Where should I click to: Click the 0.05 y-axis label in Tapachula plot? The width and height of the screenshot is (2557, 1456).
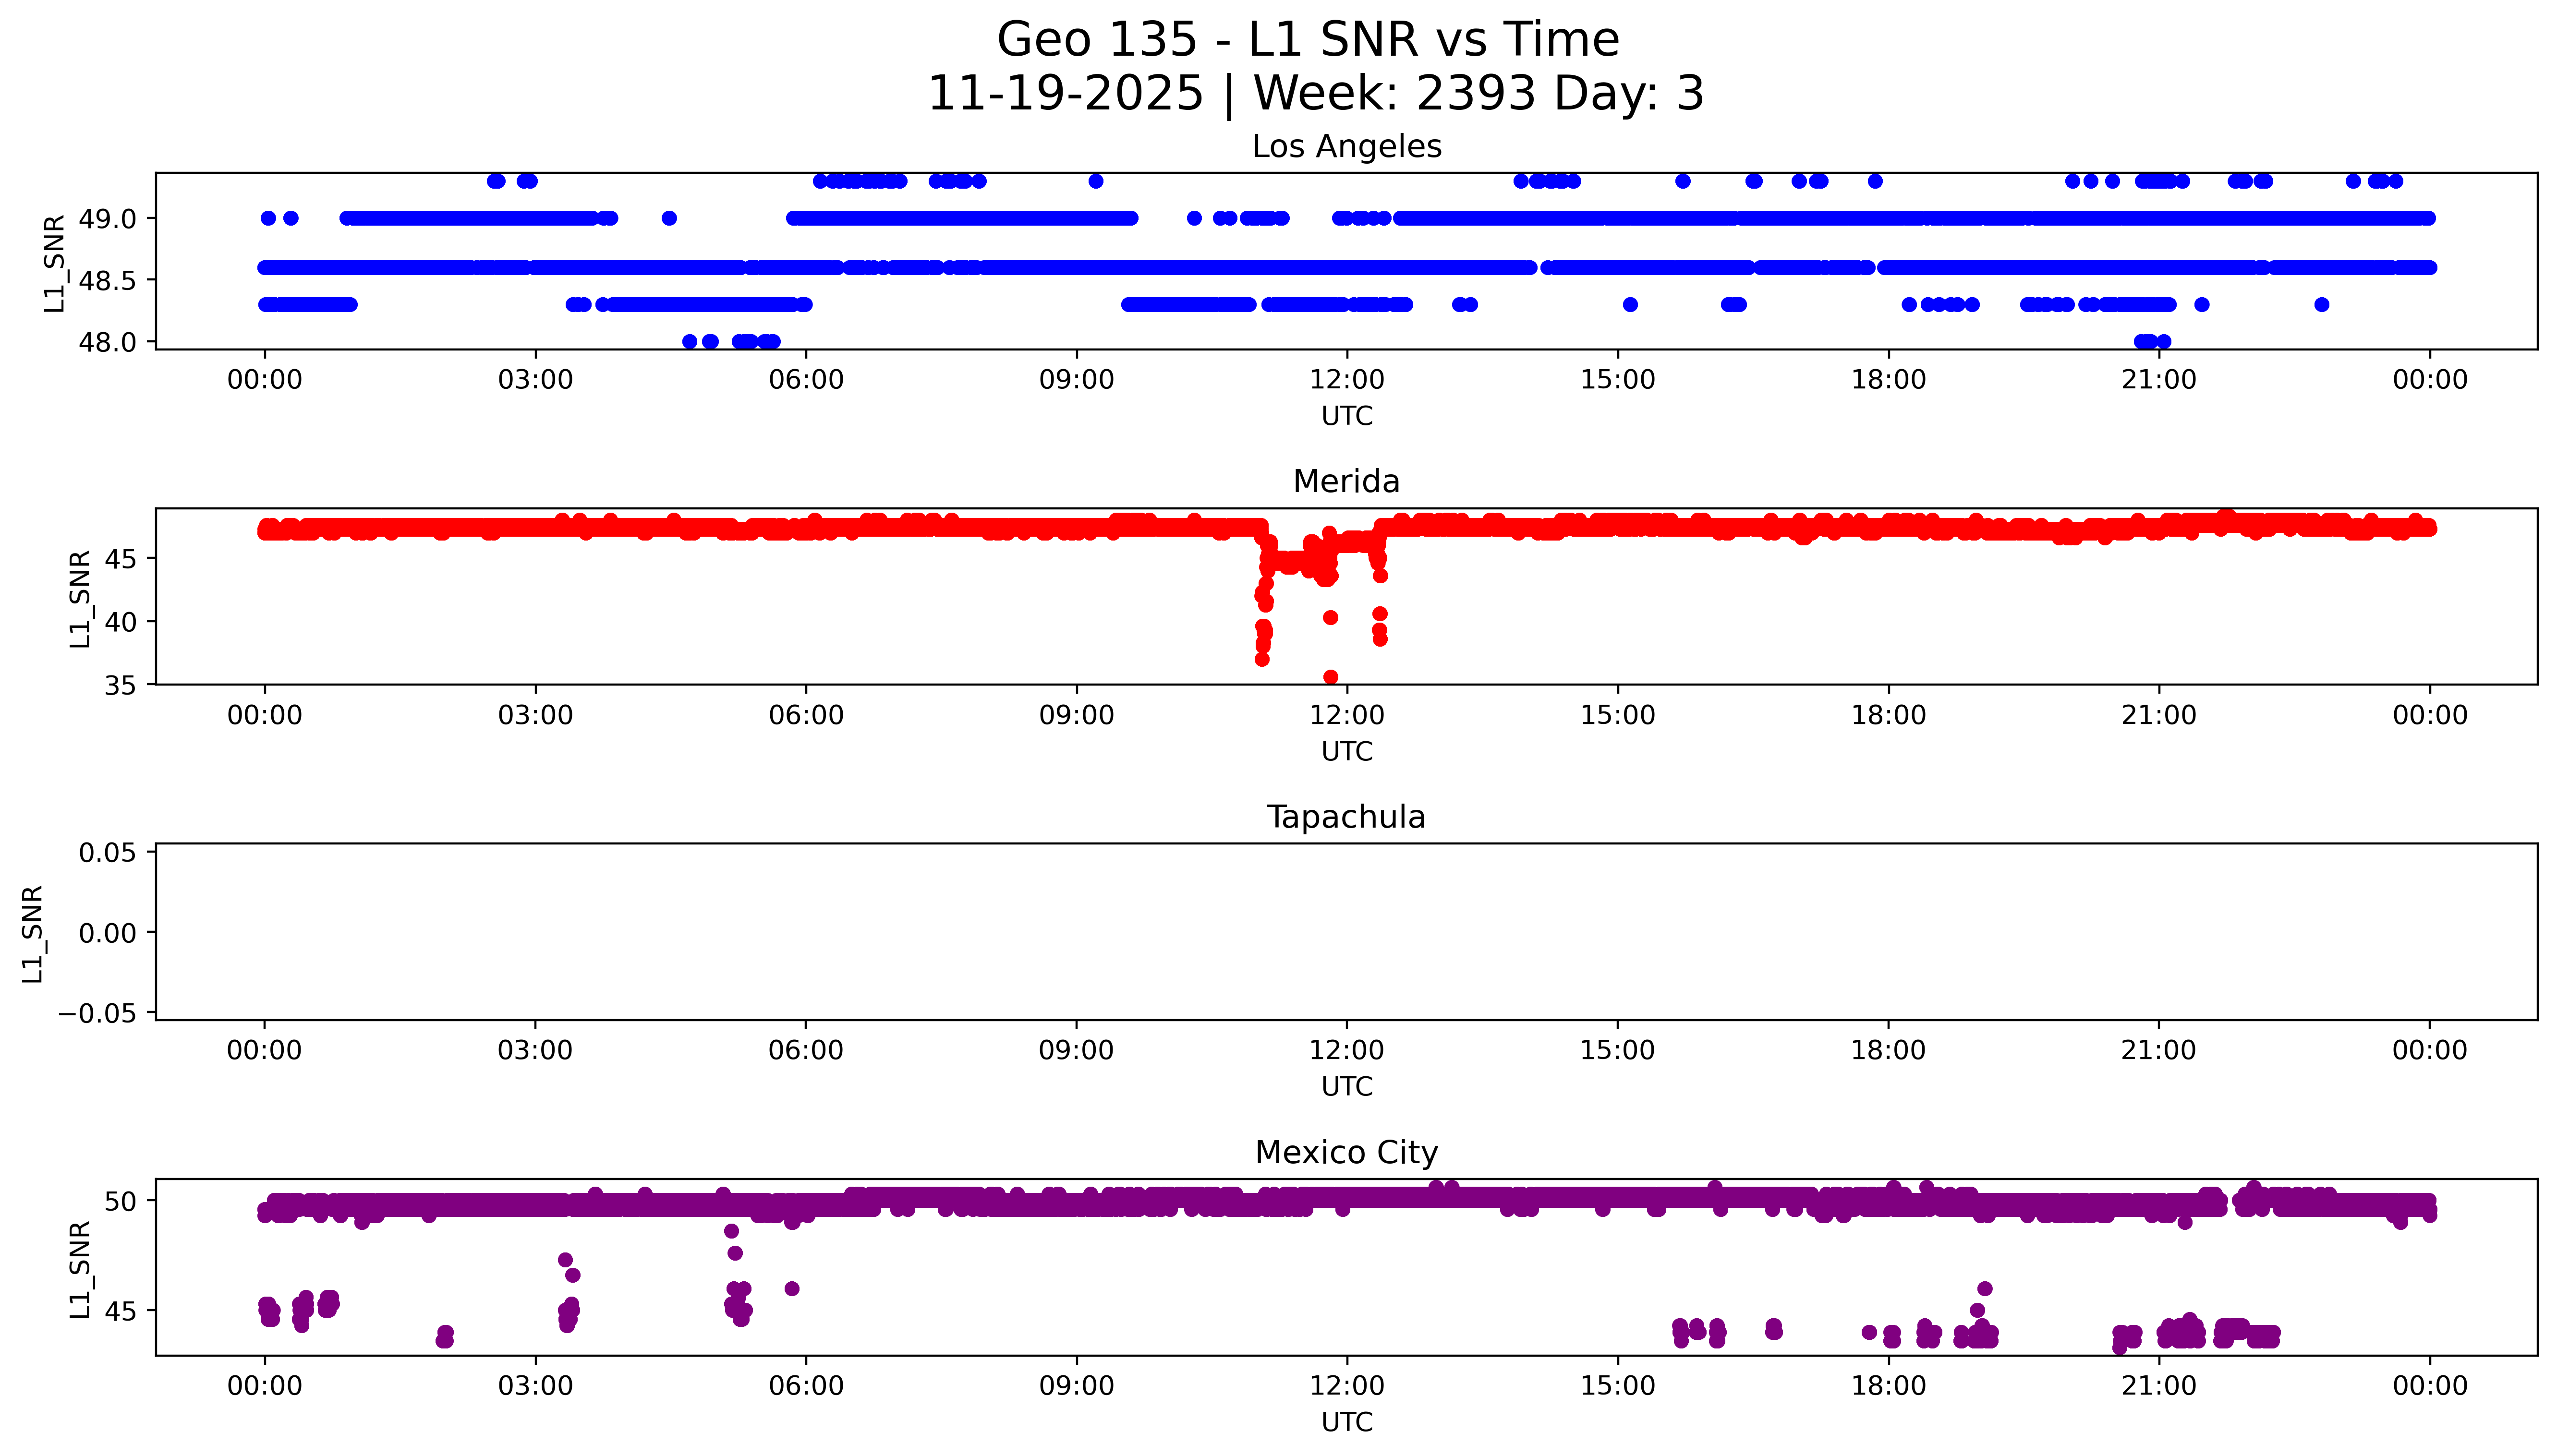[107, 853]
